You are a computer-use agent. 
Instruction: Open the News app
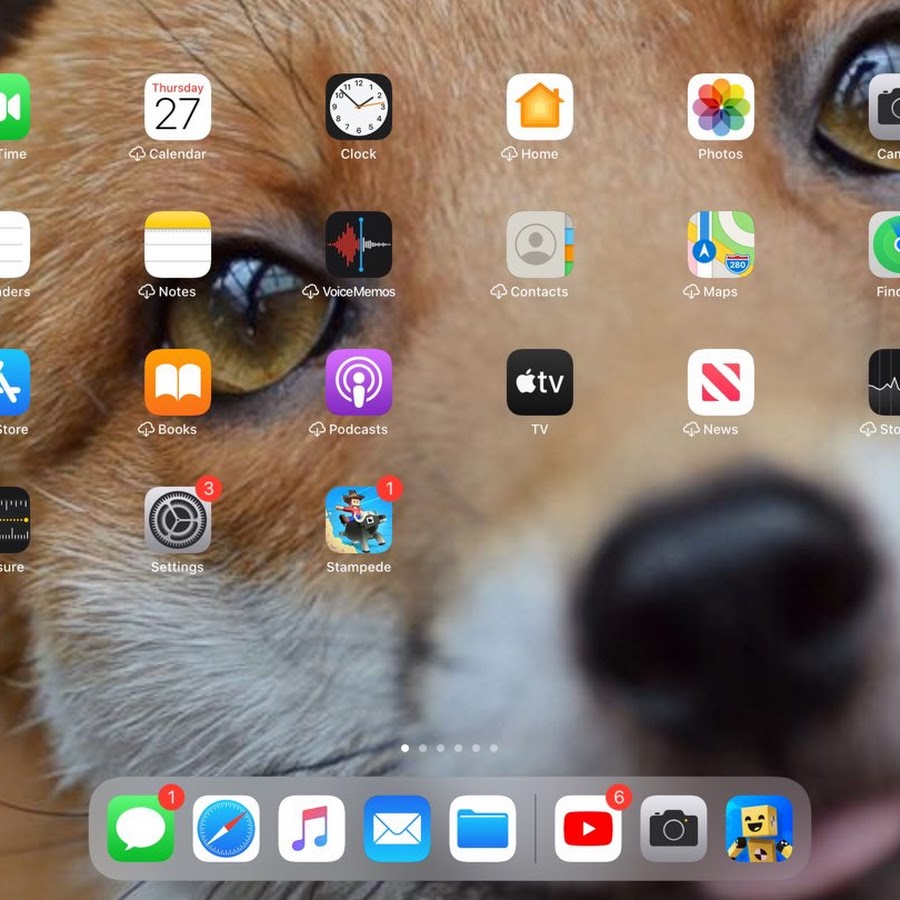tap(721, 382)
